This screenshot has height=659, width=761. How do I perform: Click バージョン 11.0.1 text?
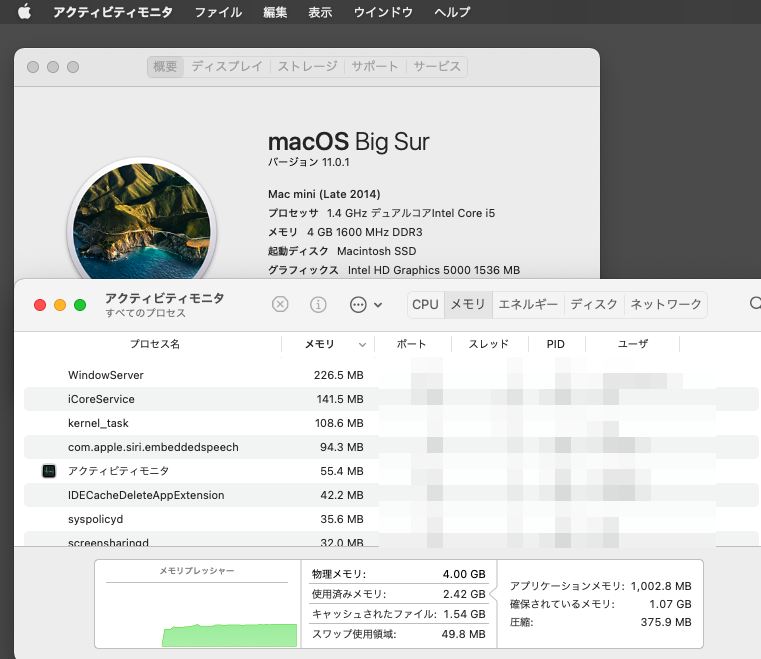click(x=309, y=162)
